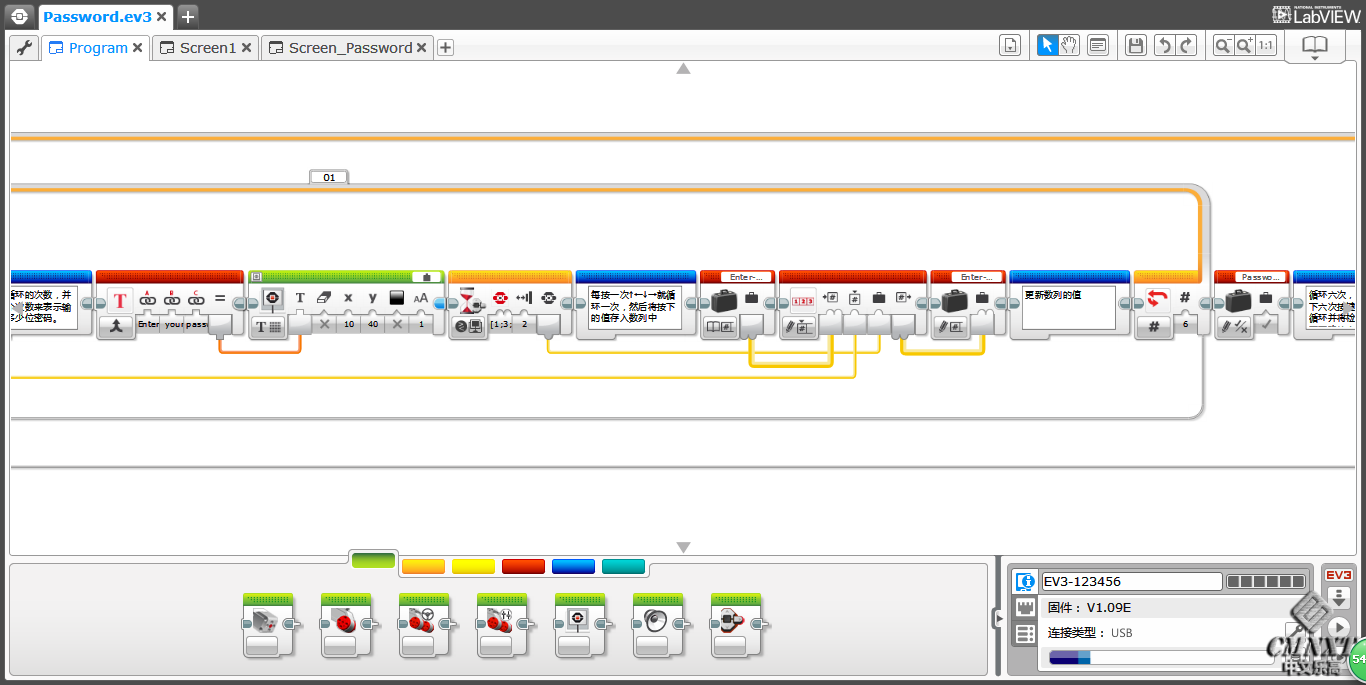Click the zoom out magnifier
This screenshot has height=685, width=1366.
click(x=1222, y=45)
